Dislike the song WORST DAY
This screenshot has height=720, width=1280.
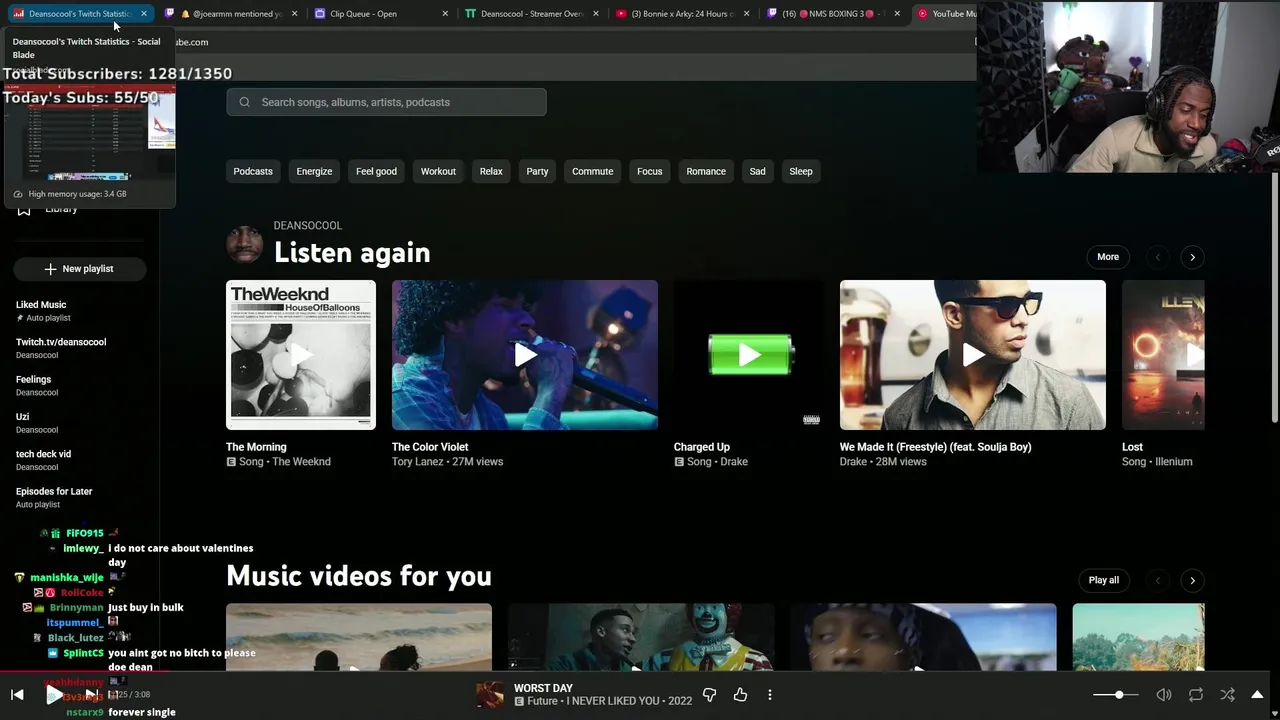pyautogui.click(x=709, y=695)
